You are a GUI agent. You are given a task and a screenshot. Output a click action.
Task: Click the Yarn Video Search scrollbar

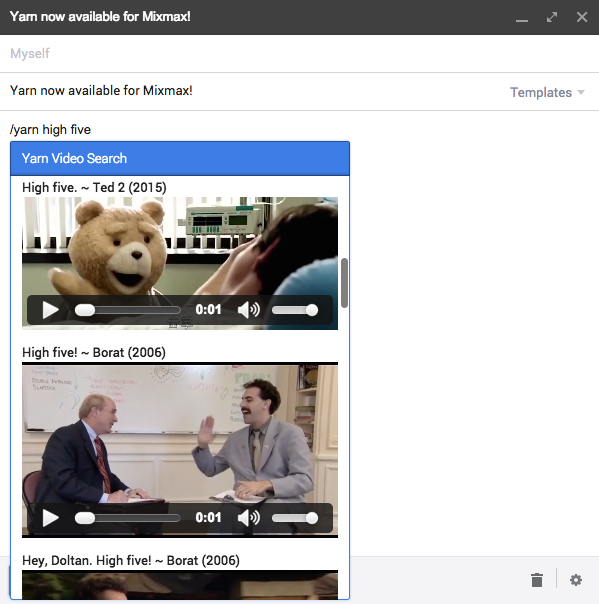(x=344, y=283)
